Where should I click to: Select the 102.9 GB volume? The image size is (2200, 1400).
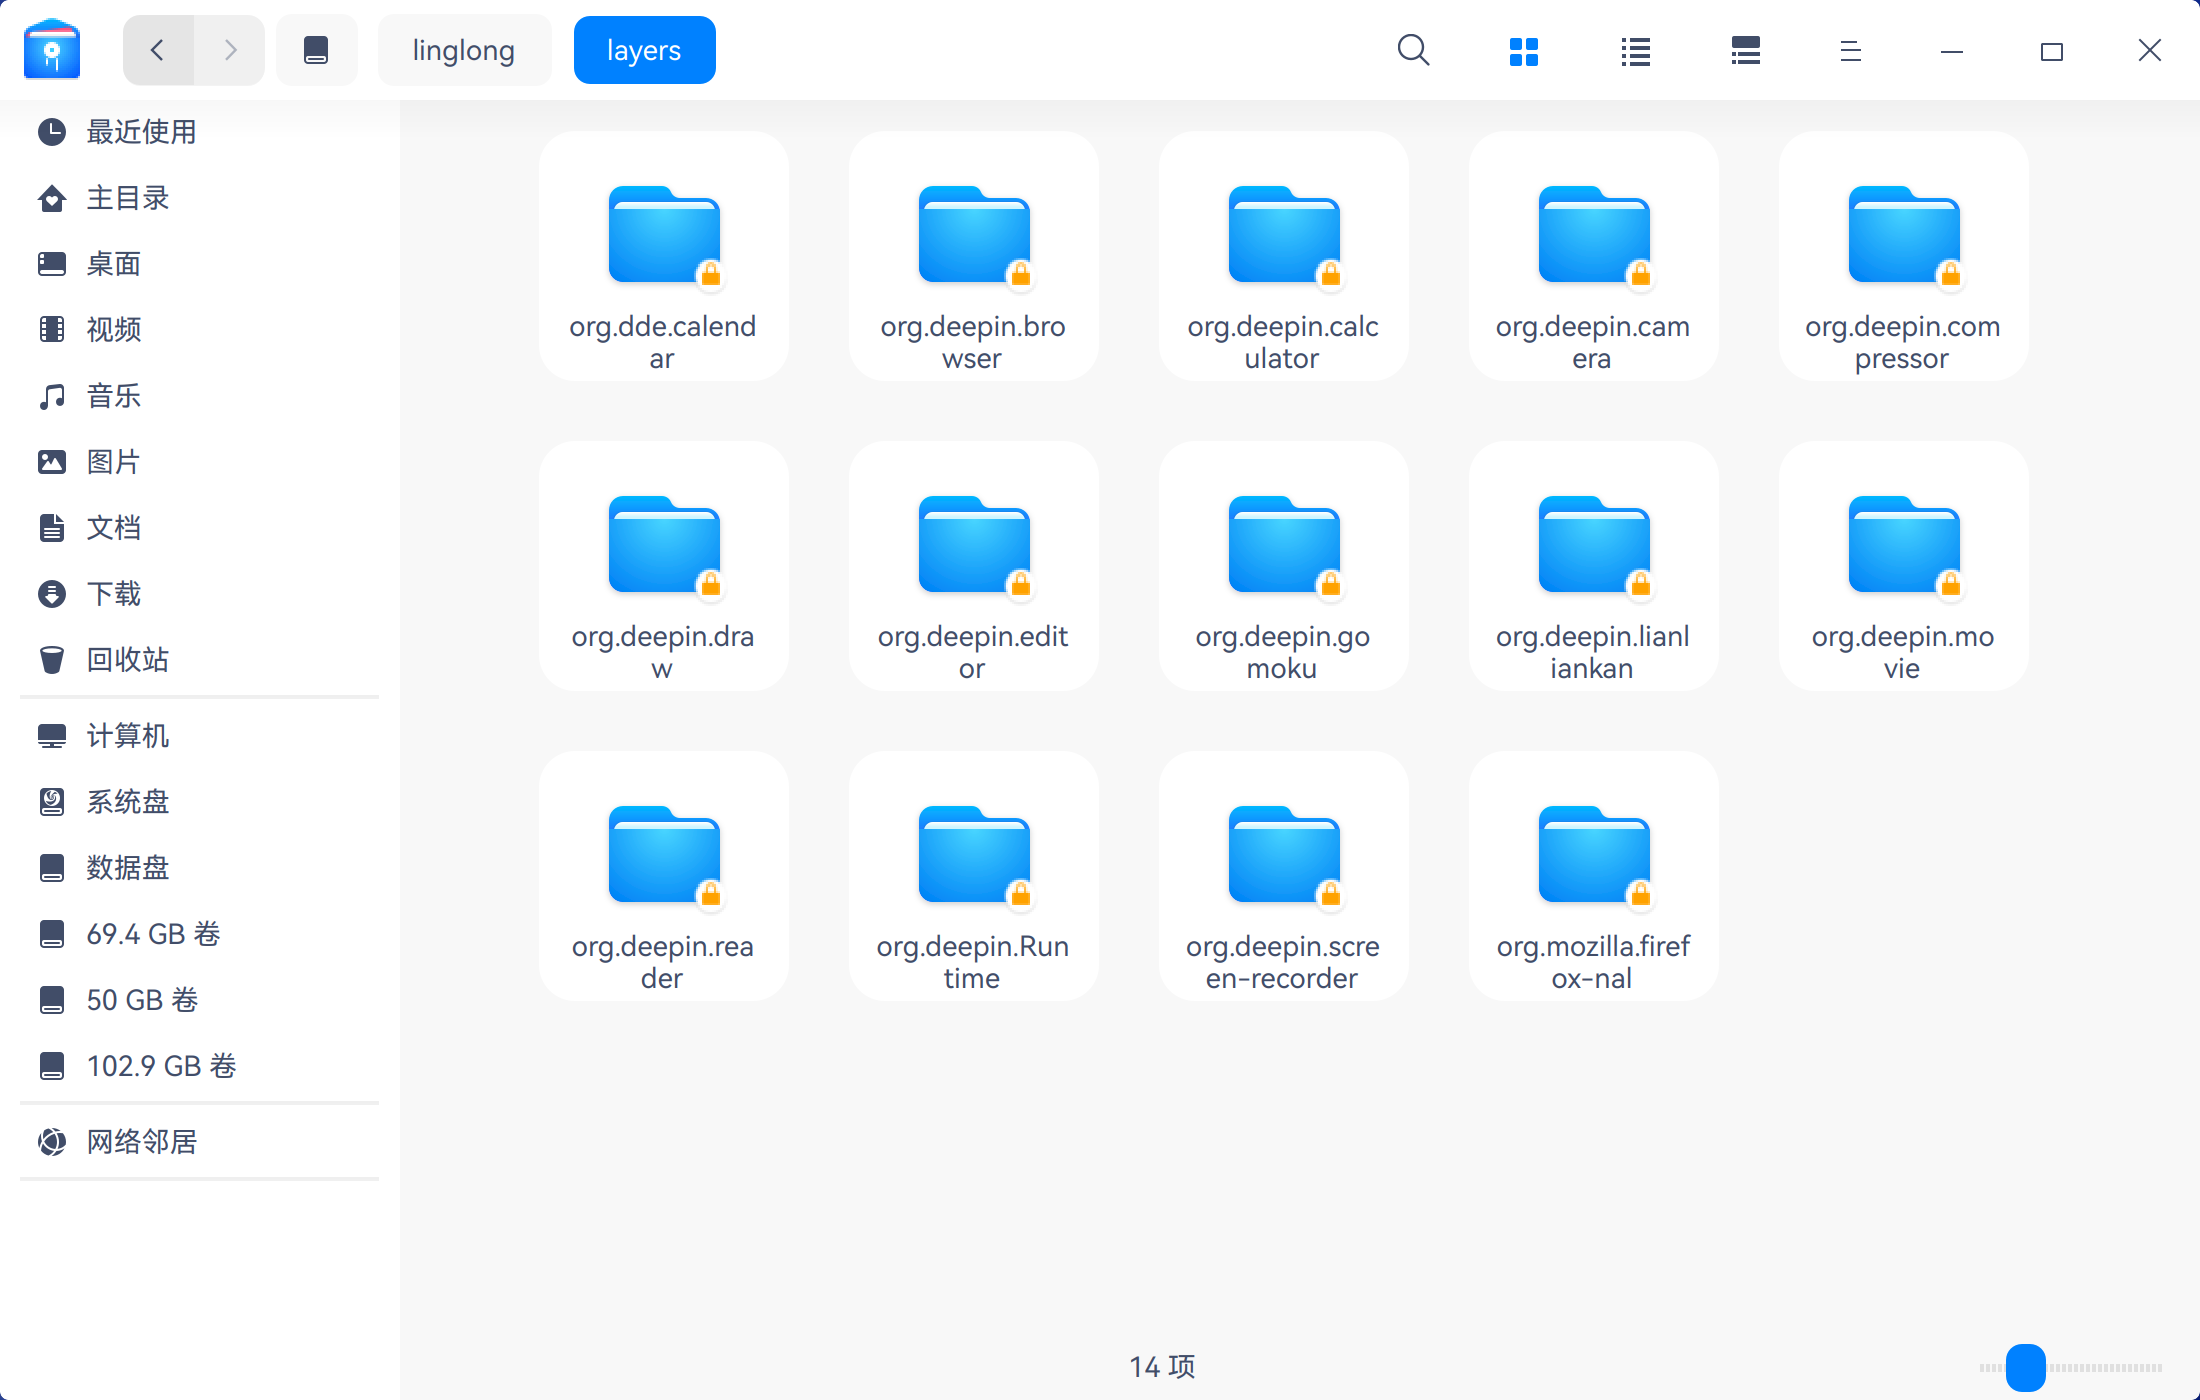161,1065
